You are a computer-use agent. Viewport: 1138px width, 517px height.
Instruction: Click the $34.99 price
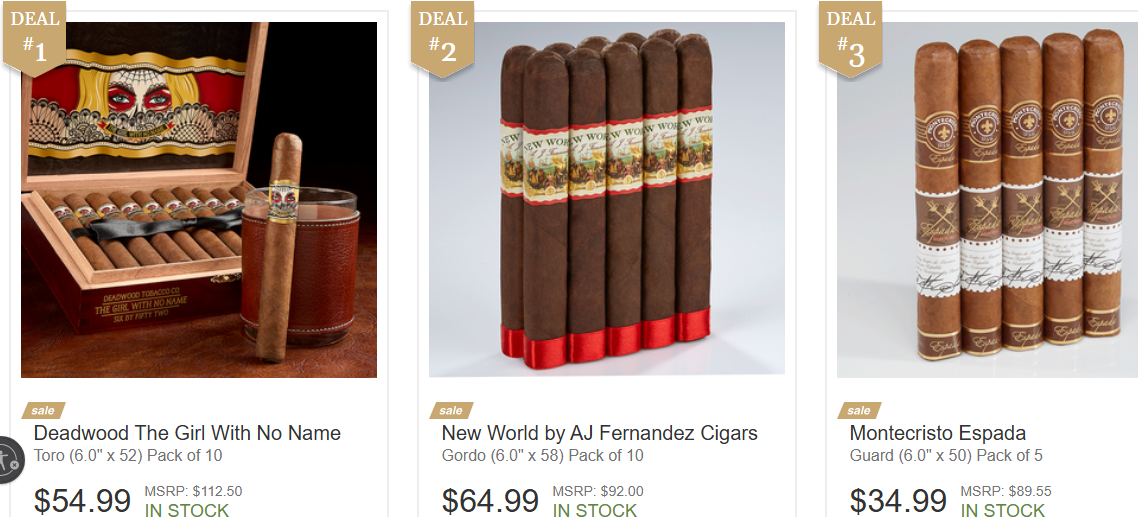click(x=898, y=501)
